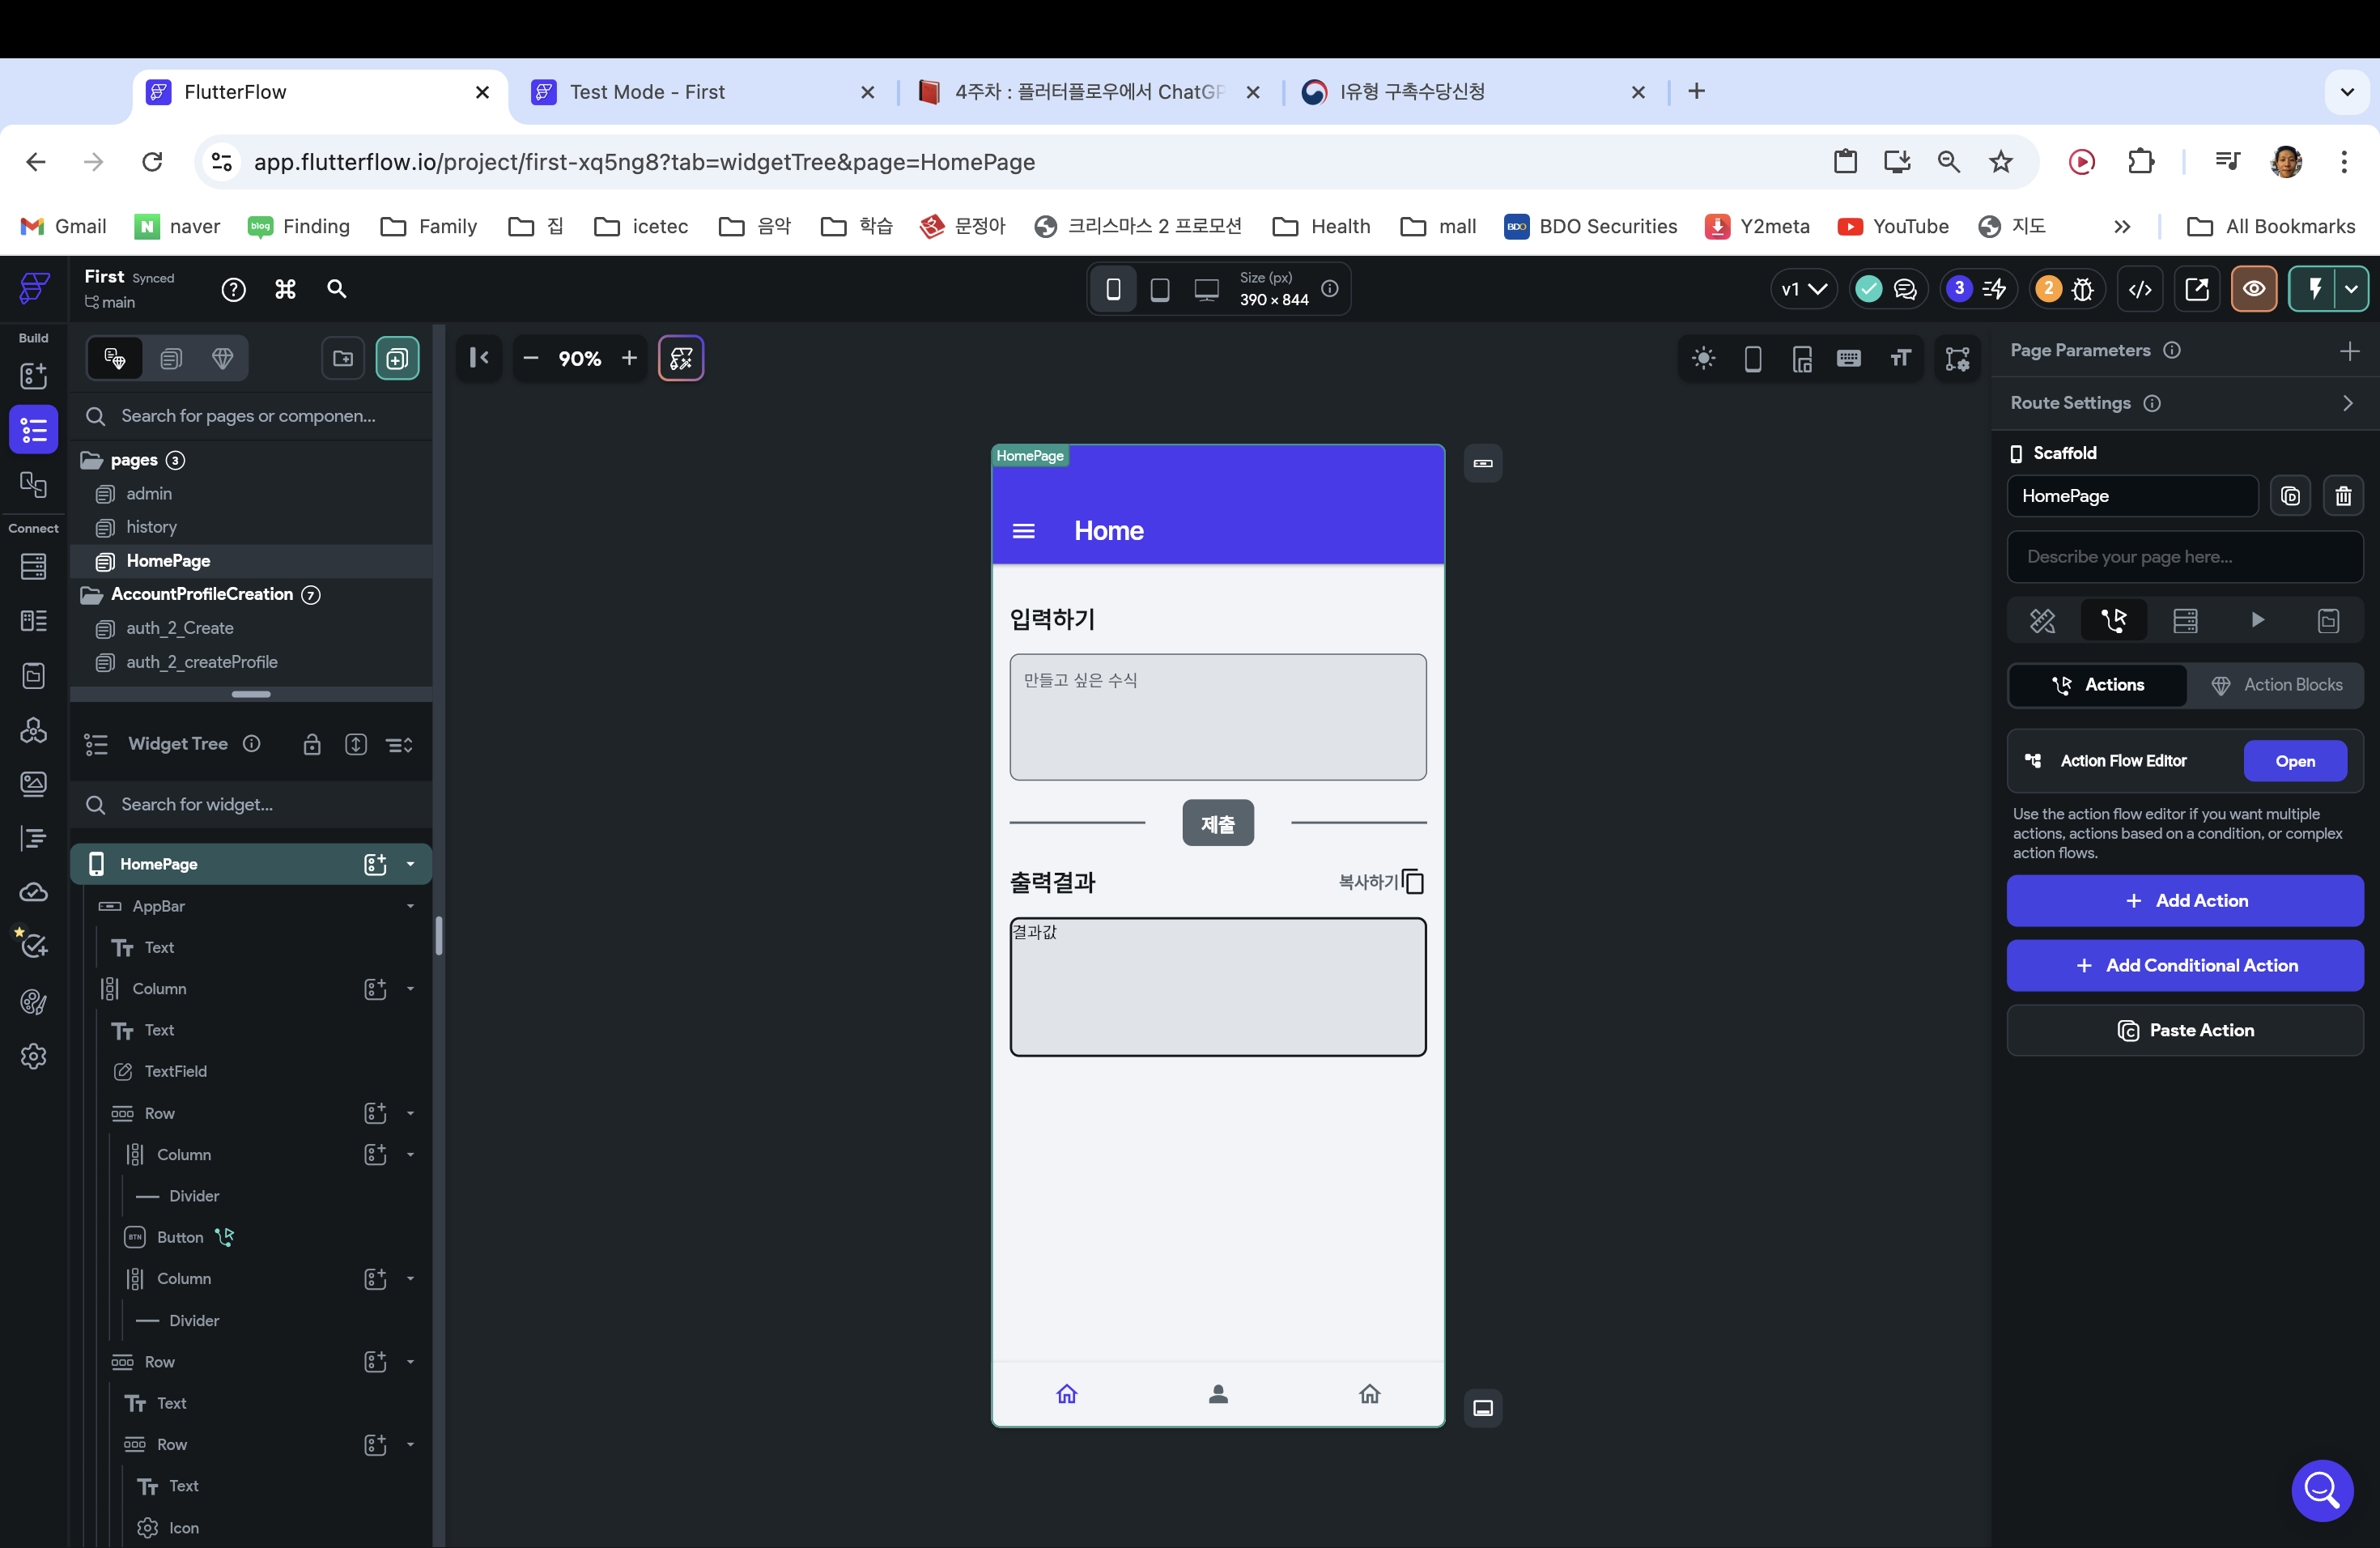Toggle the canvas widget outline icon
The height and width of the screenshot is (1548, 2380).
click(x=1957, y=359)
